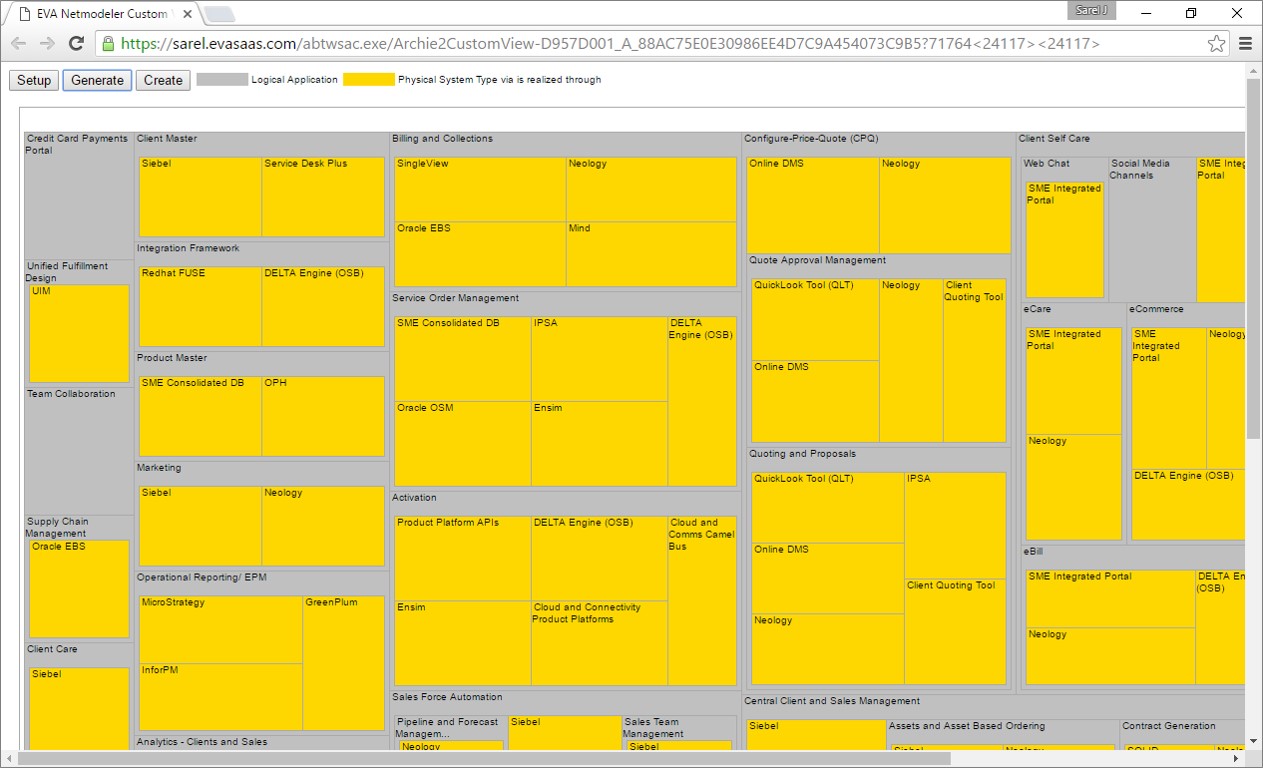Select the Mind box in Billing and Collections

(652, 254)
